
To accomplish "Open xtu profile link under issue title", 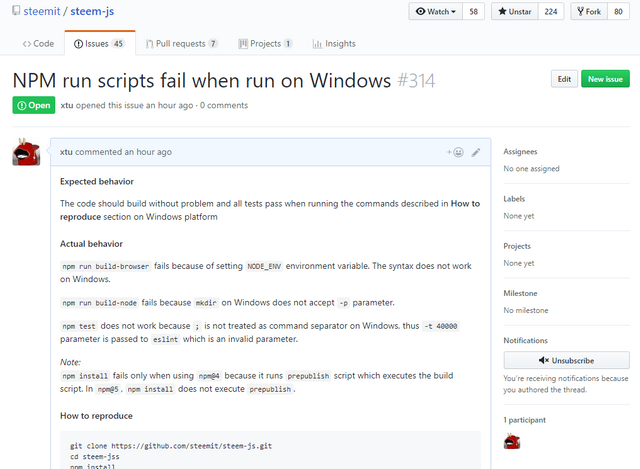I will pos(67,106).
